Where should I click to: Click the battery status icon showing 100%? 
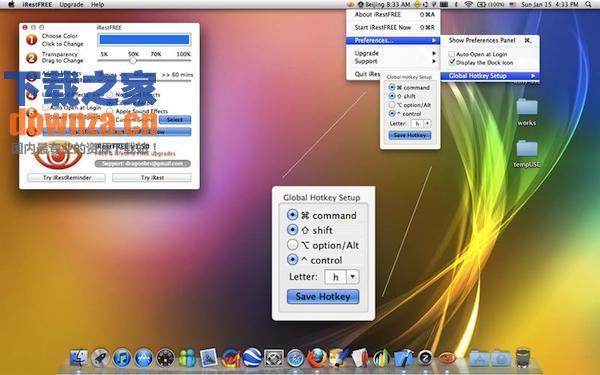[481, 5]
